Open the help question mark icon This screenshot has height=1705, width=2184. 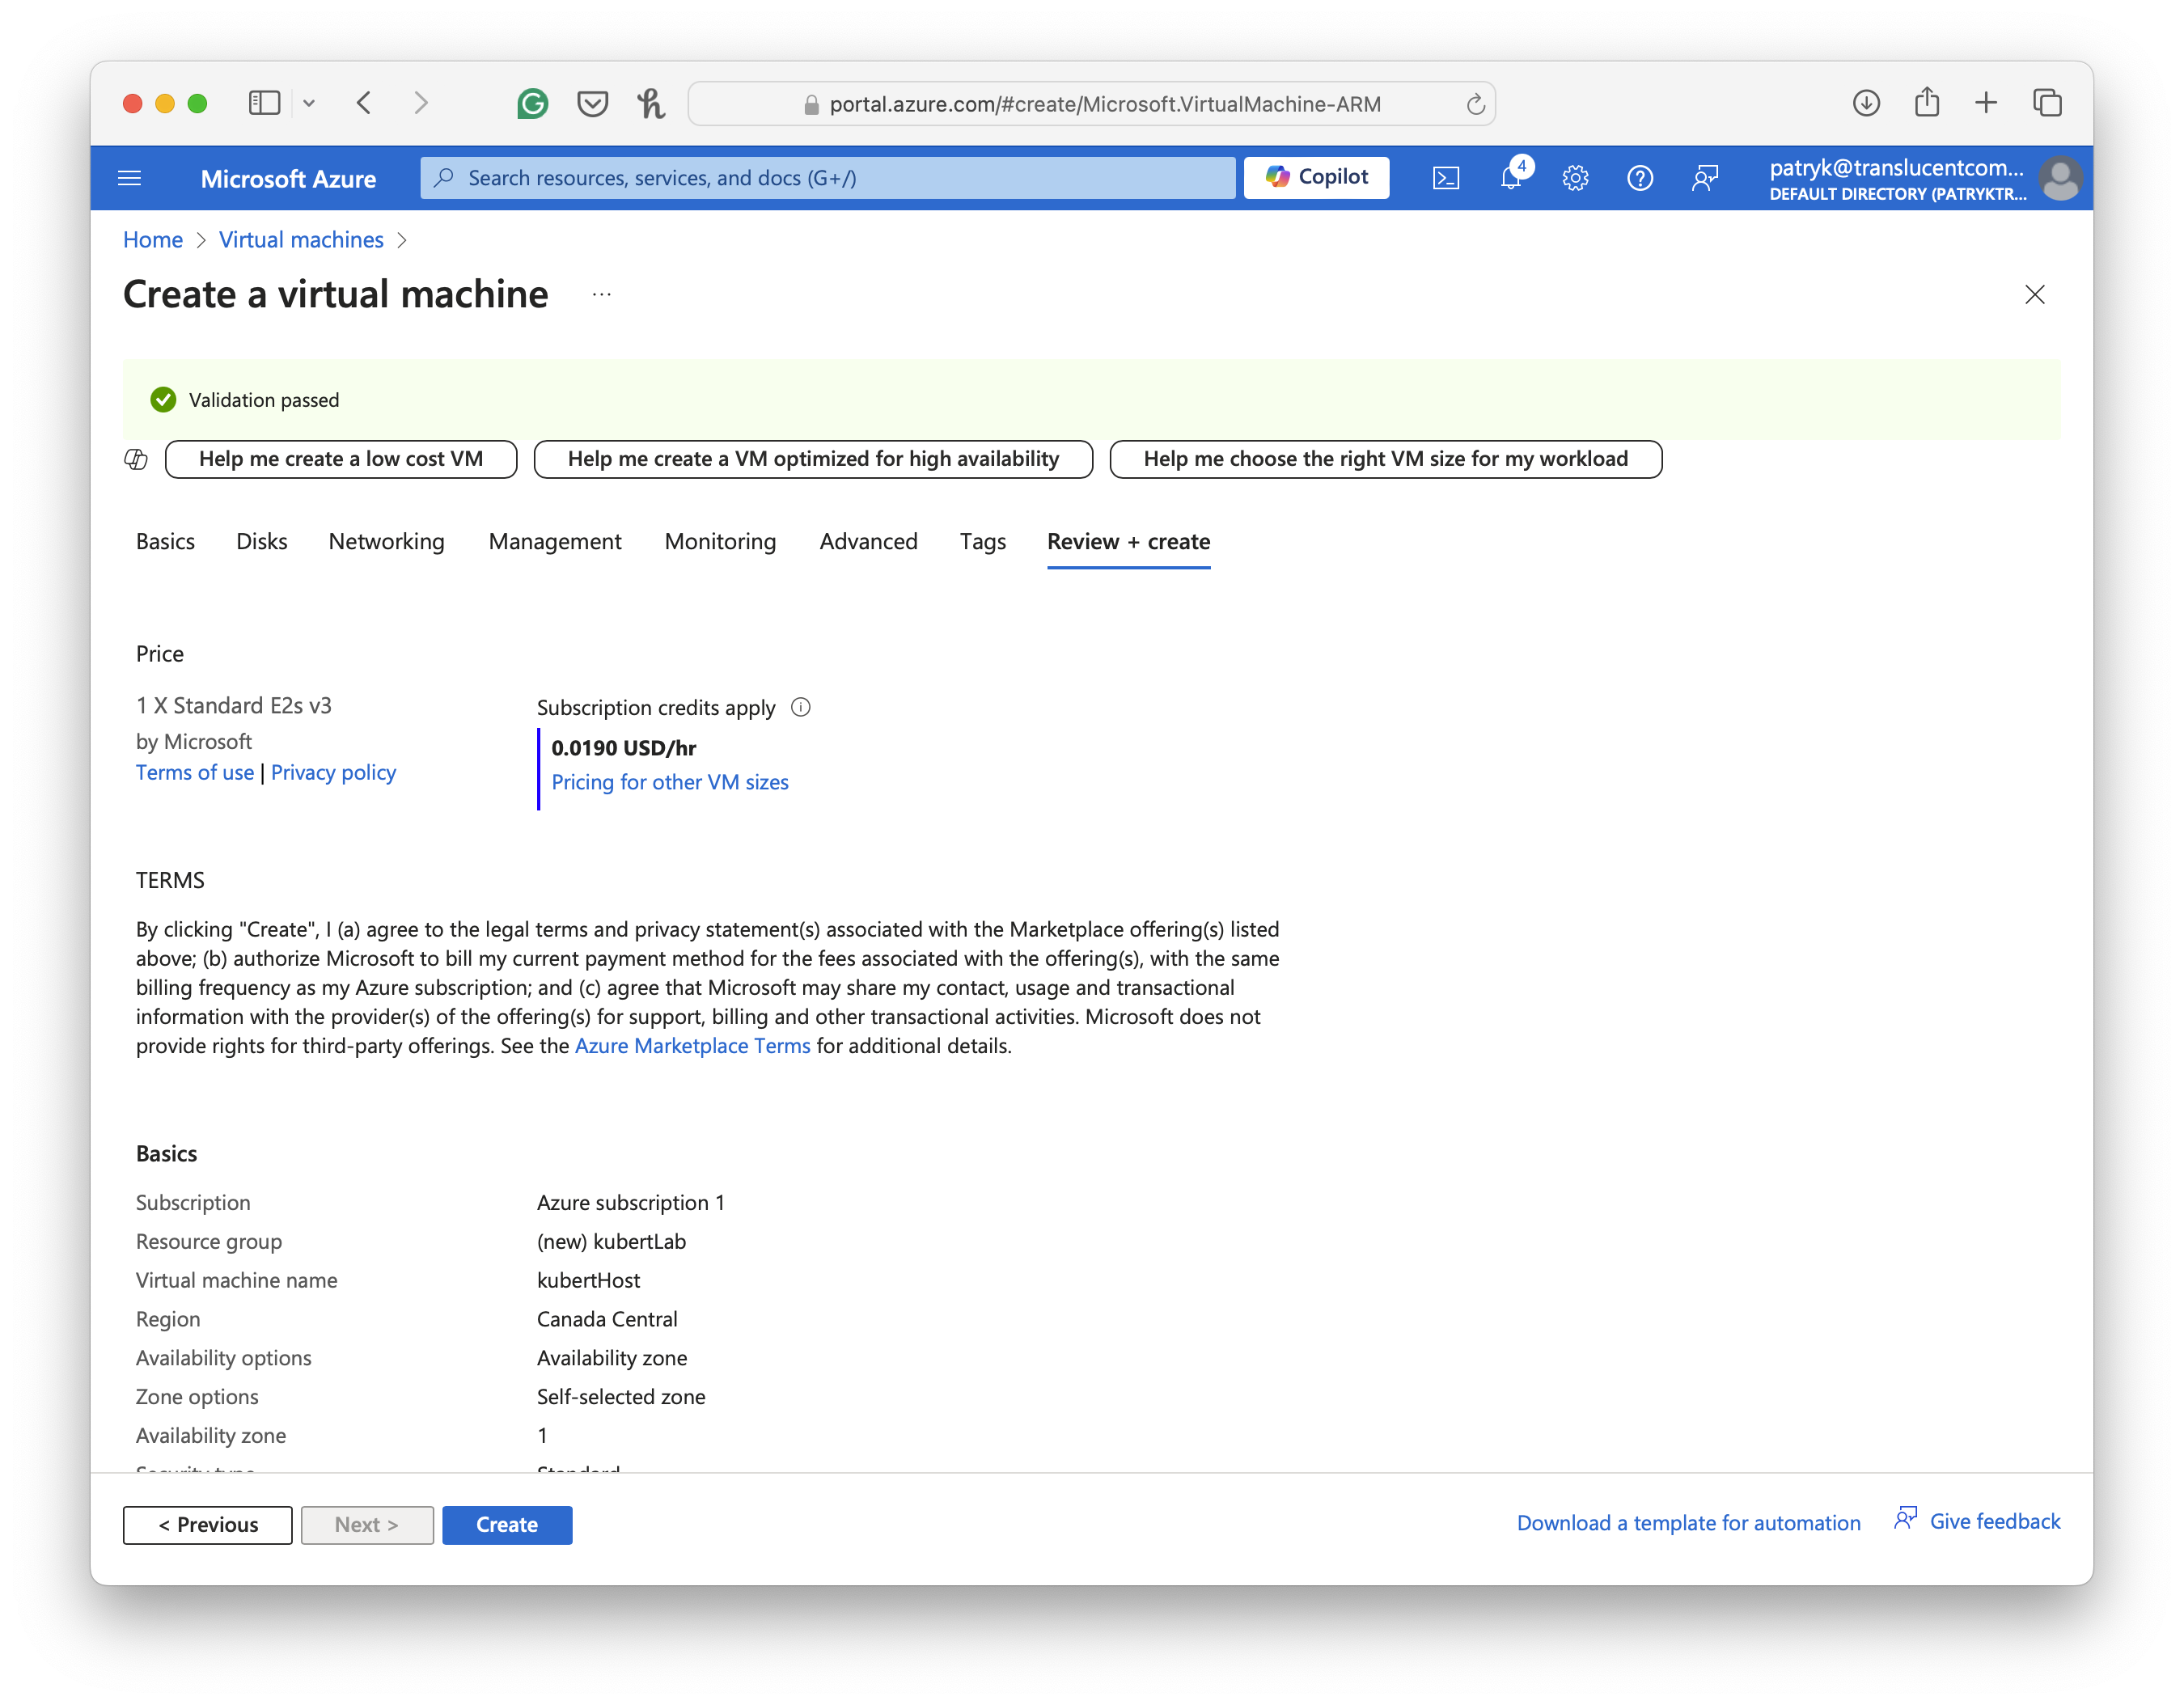(x=1640, y=178)
